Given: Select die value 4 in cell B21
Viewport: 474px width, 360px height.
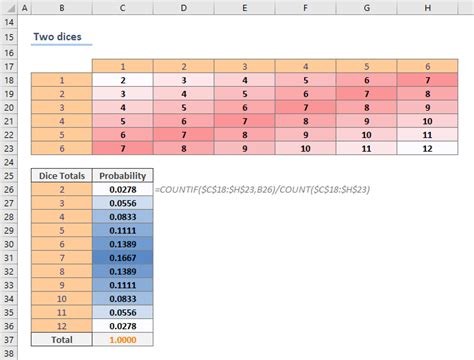Looking at the screenshot, I should 62,121.
